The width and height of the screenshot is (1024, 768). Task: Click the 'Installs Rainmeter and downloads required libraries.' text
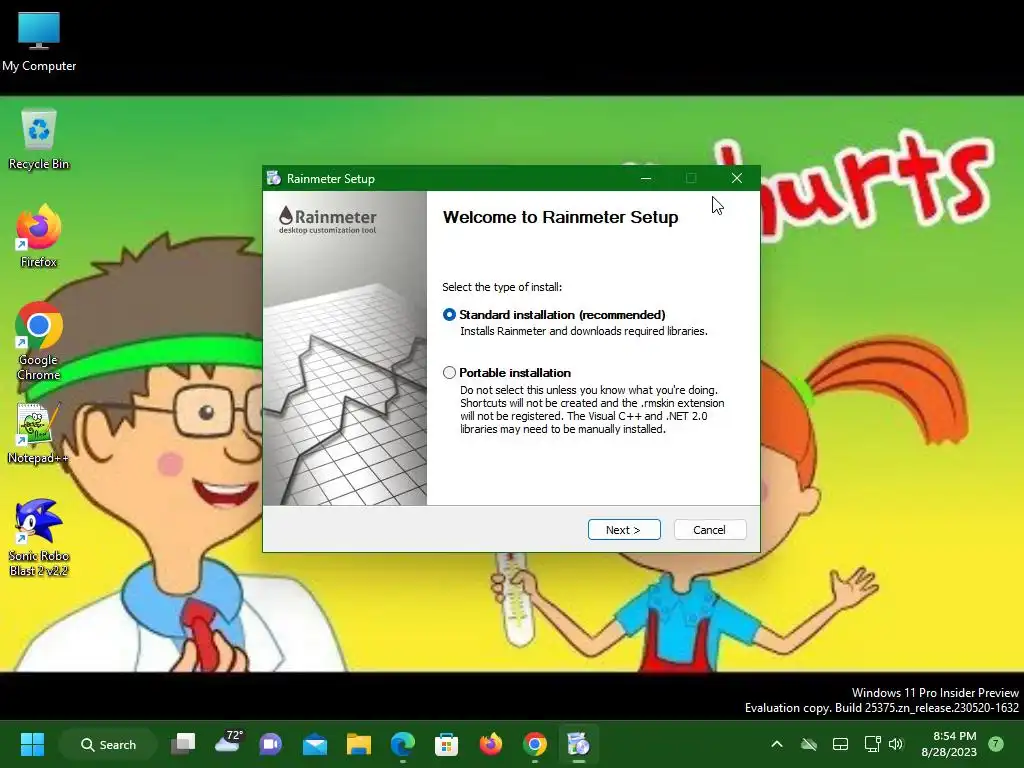click(x=584, y=331)
